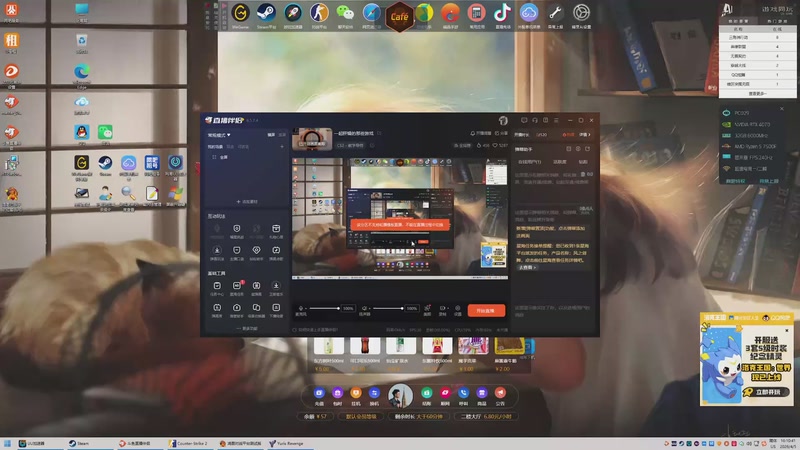Launch the TikTok/Douyin icon in dock
Image resolution: width=800 pixels, height=450 pixels.
503,13
